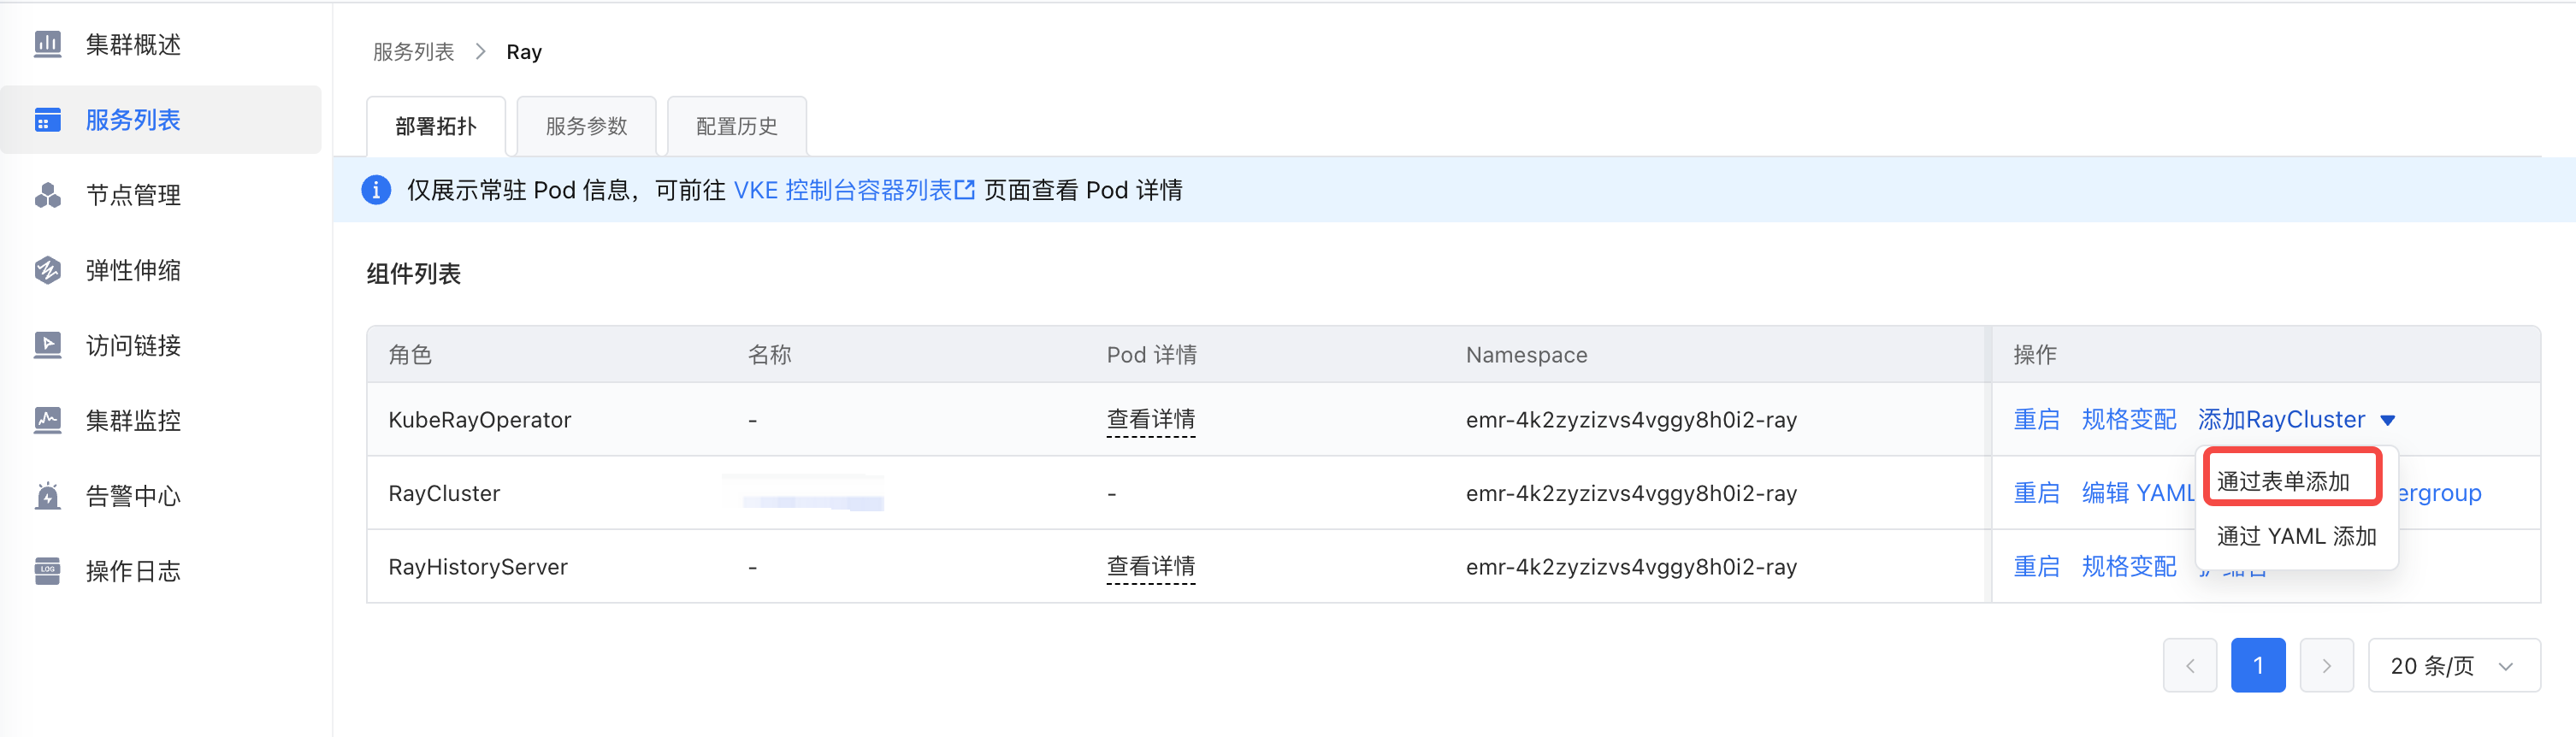The height and width of the screenshot is (737, 2576).
Task: Click the 弹性伸缩 scaling icon
Action: (x=47, y=270)
